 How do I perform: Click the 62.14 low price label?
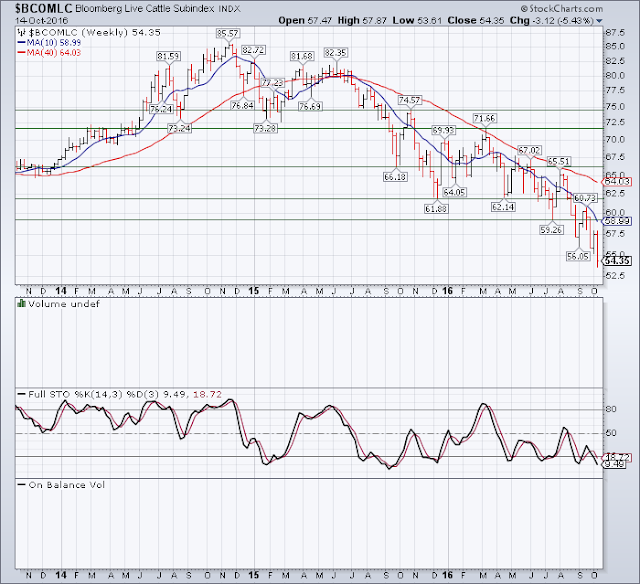[503, 207]
